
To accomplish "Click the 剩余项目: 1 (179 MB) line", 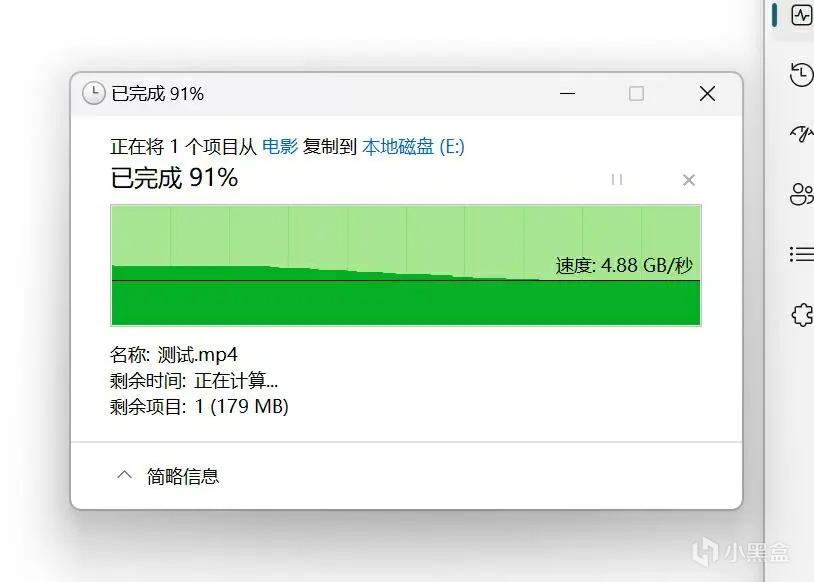I will coord(199,407).
